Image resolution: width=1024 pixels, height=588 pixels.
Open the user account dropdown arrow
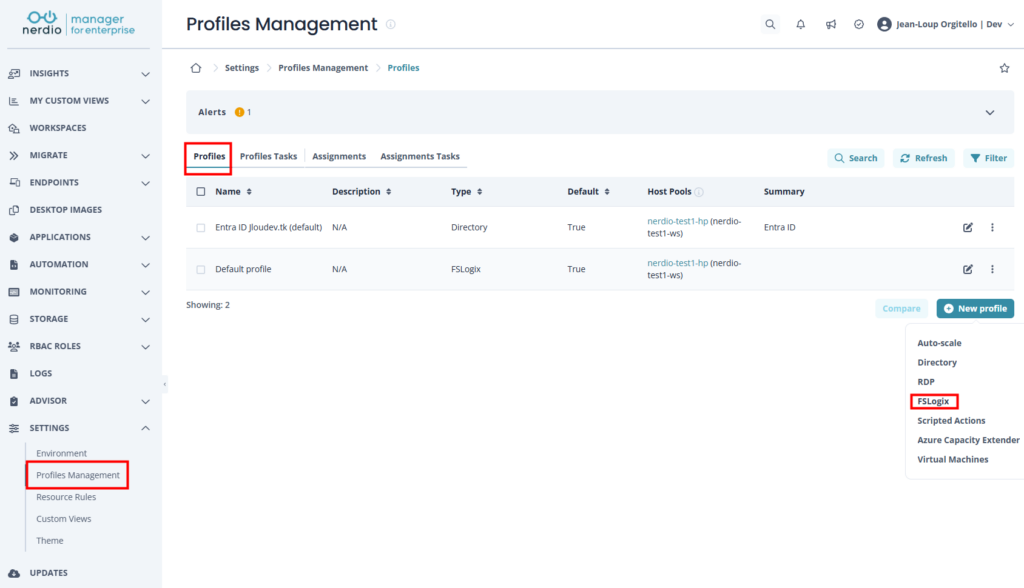coord(1010,24)
